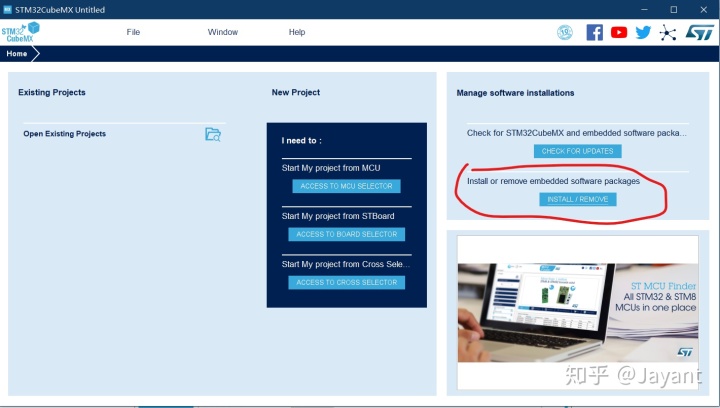Click the CHECK FOR UPDATES button
This screenshot has width=720, height=408.
pos(578,151)
